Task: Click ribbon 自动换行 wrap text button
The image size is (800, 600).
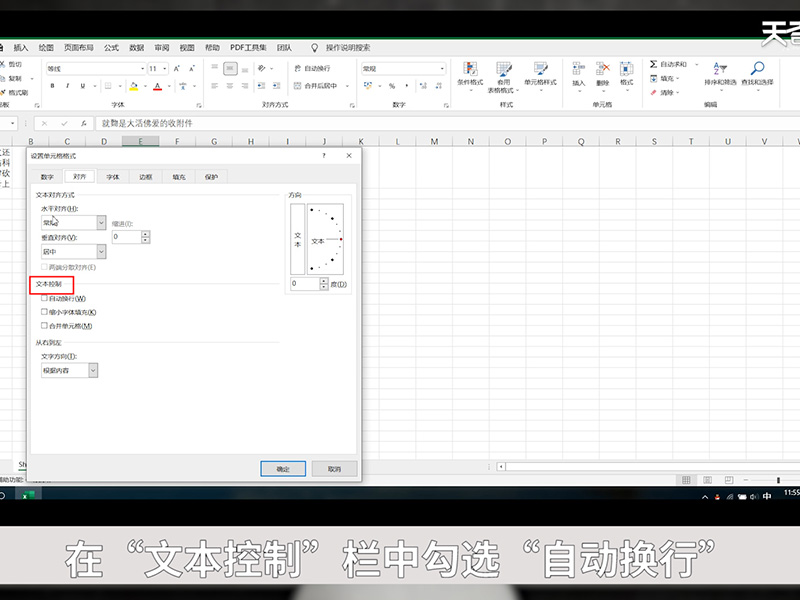Action: [312, 68]
